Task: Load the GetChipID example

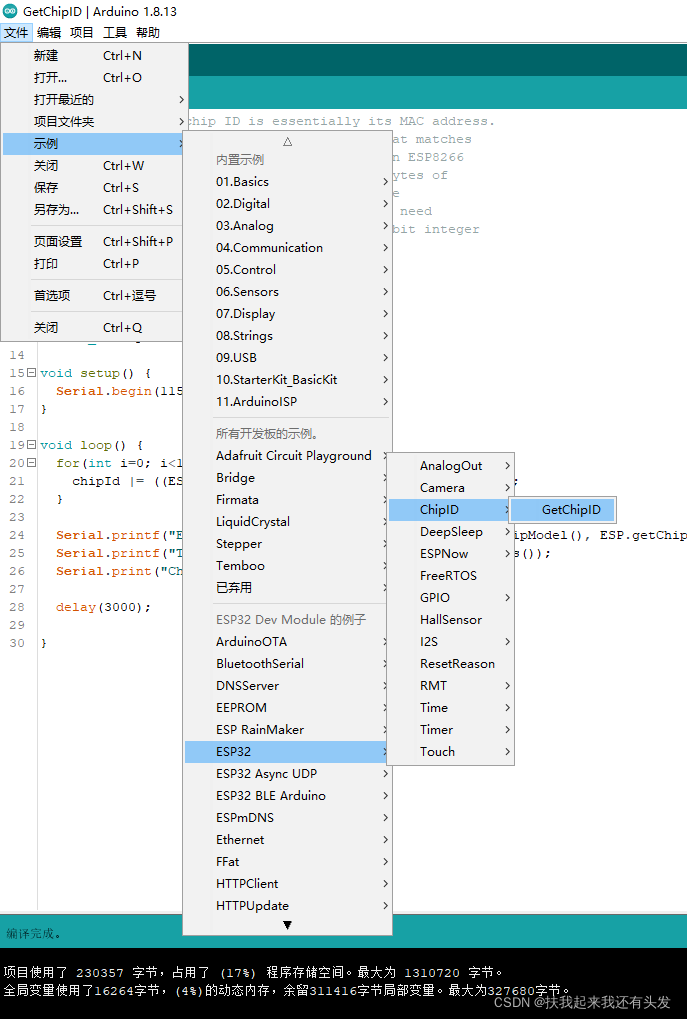Action: [x=562, y=510]
